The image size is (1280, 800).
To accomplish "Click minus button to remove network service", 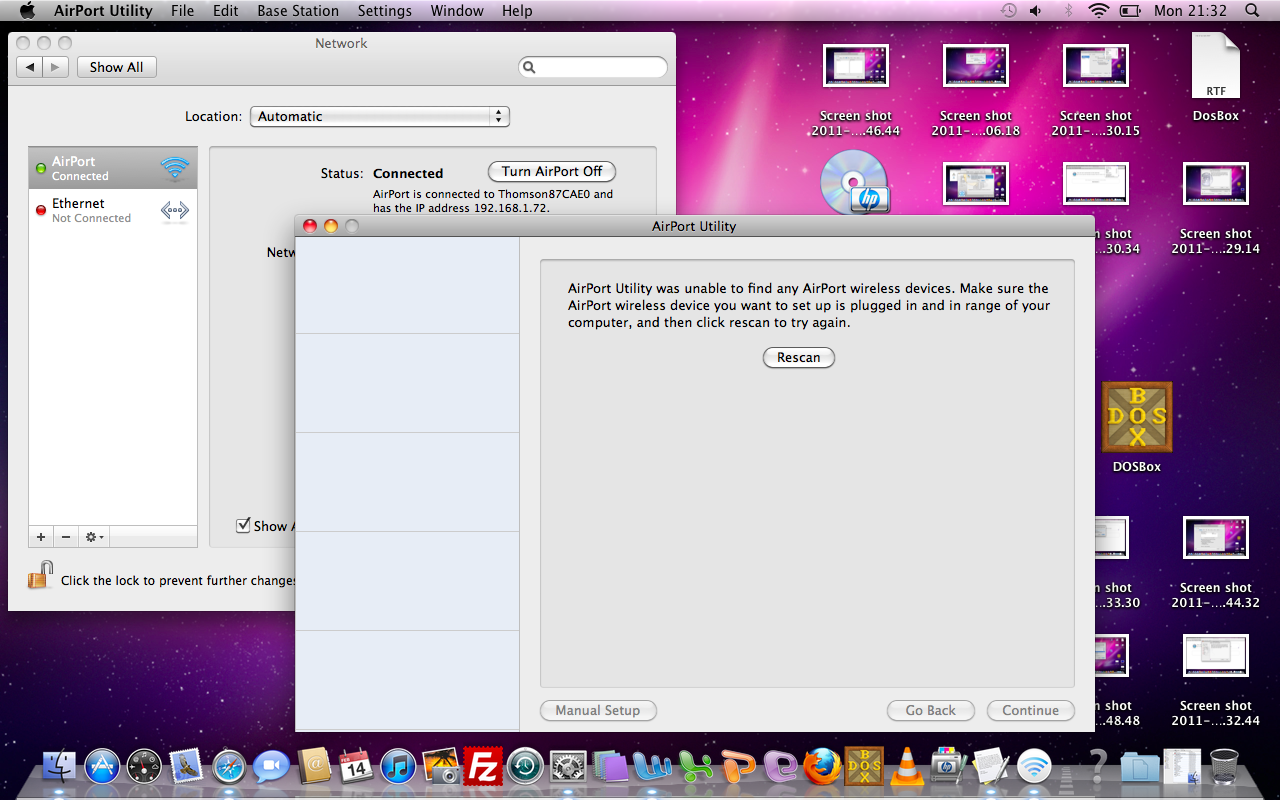I will [x=66, y=537].
